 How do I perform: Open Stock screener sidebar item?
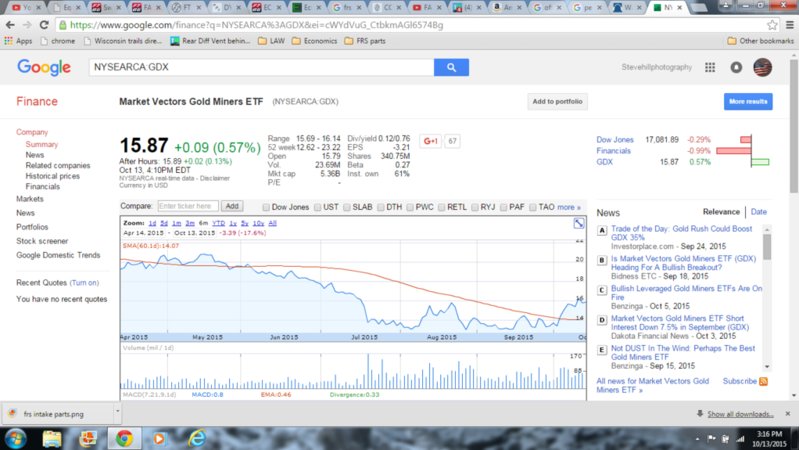42,241
